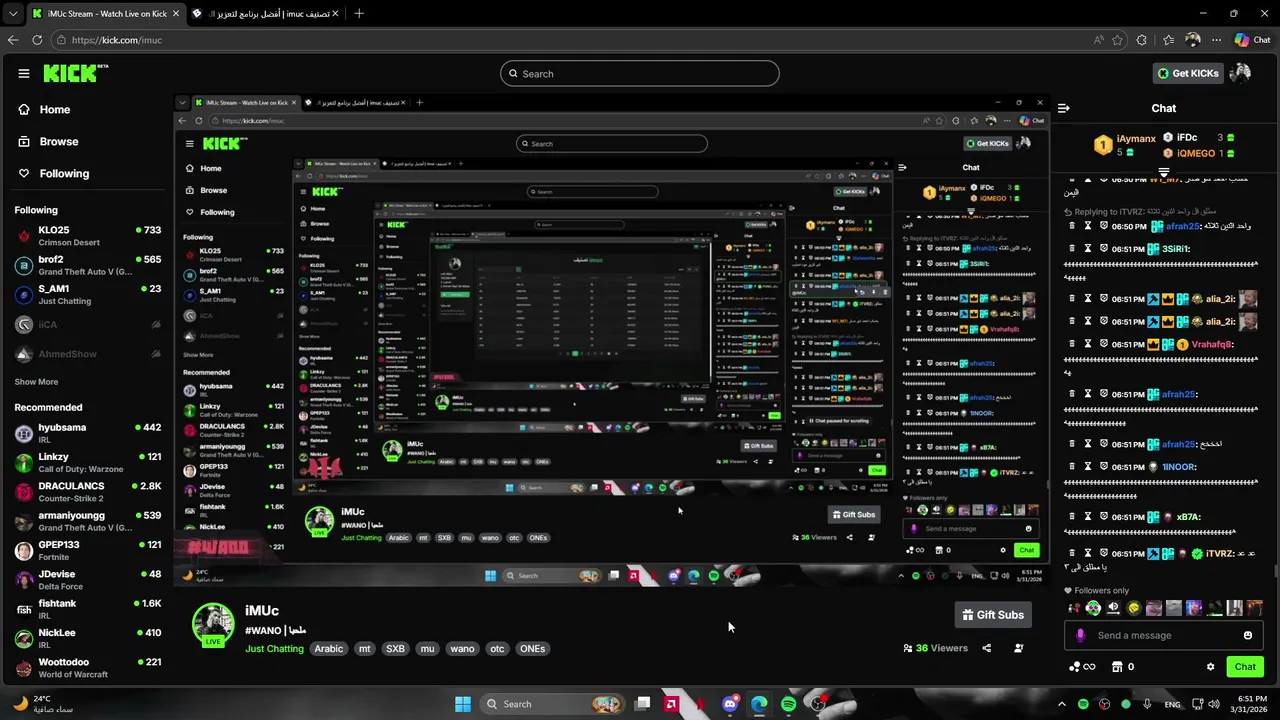Expand the gift leaderboard handle
The height and width of the screenshot is (720, 1280).
[x=1163, y=172]
